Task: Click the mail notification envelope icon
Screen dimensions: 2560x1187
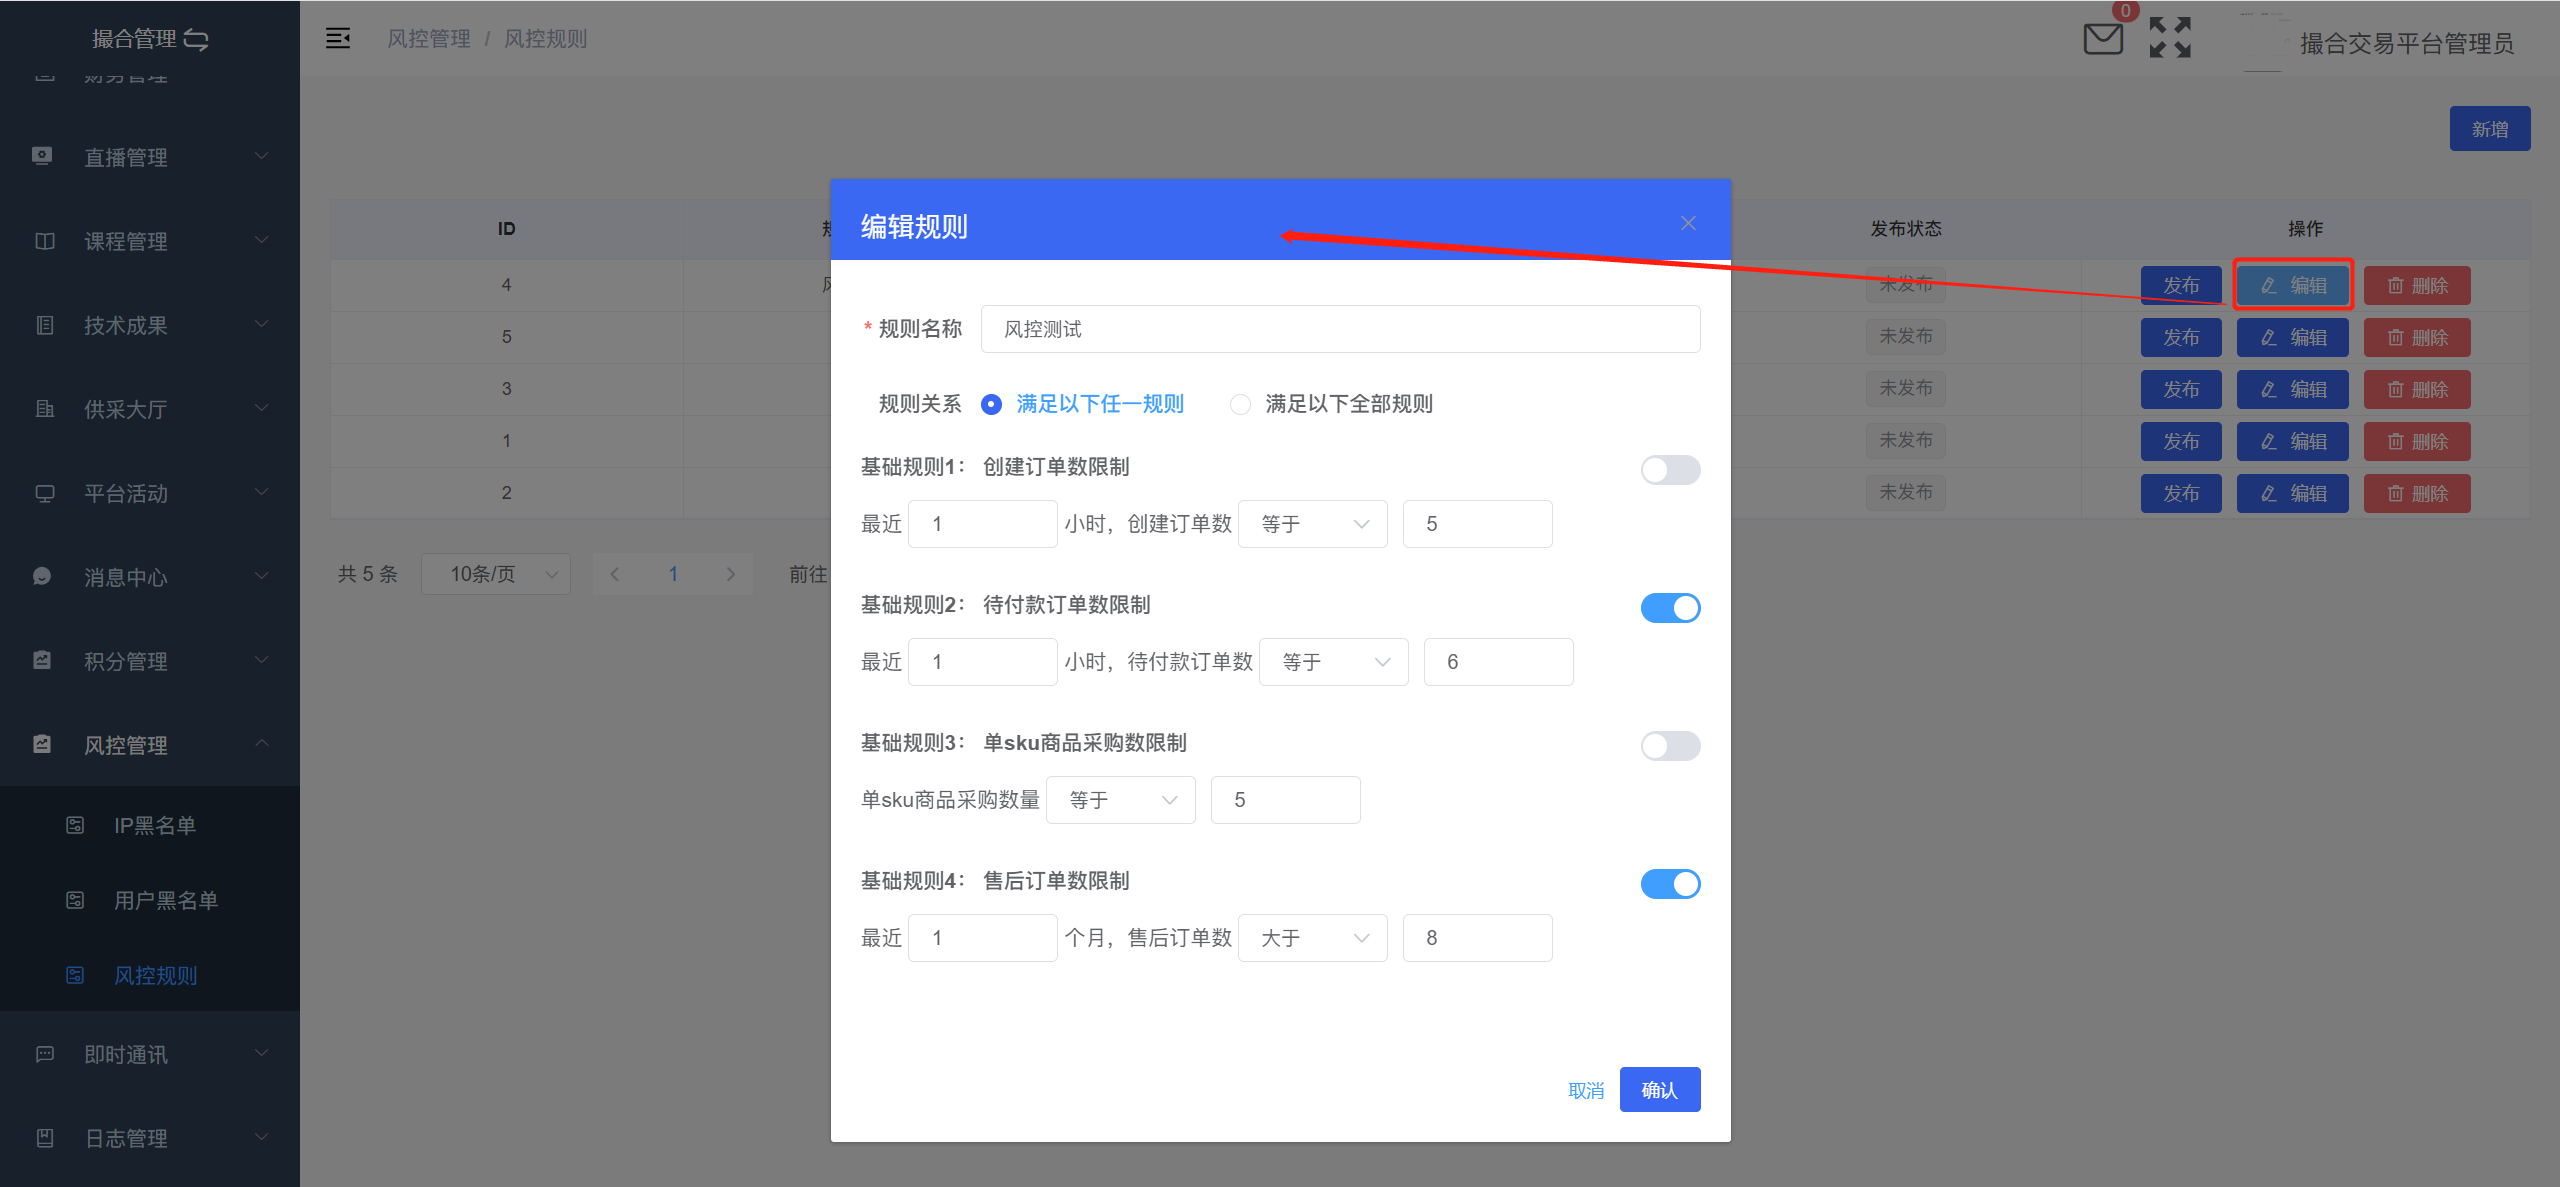Action: click(2102, 40)
